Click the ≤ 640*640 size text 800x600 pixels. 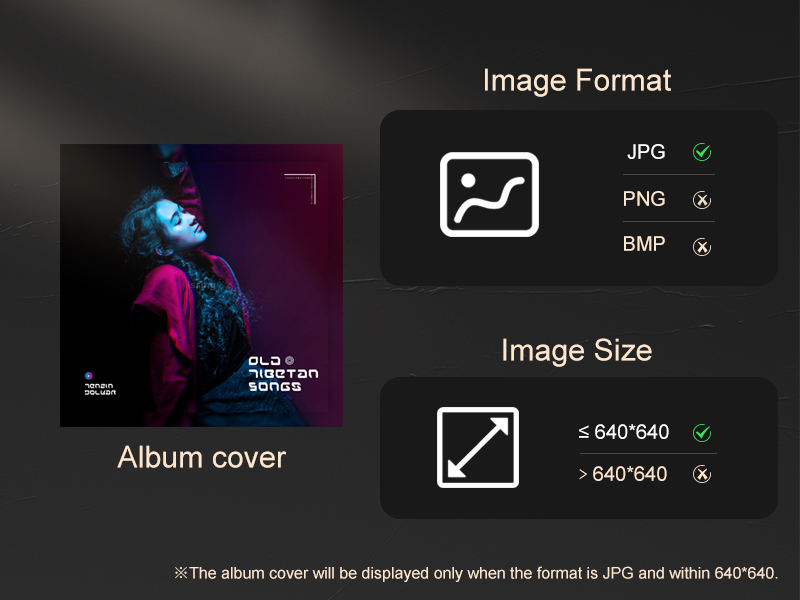point(623,432)
